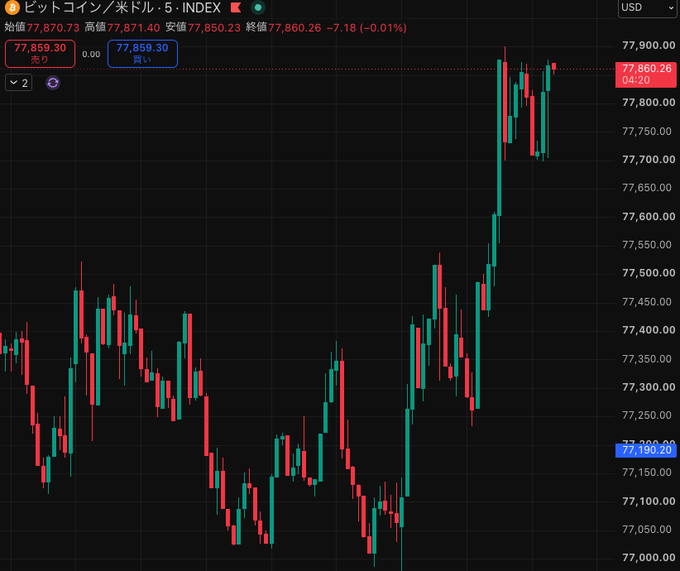Click the current price label 77,860.26

coord(646,74)
